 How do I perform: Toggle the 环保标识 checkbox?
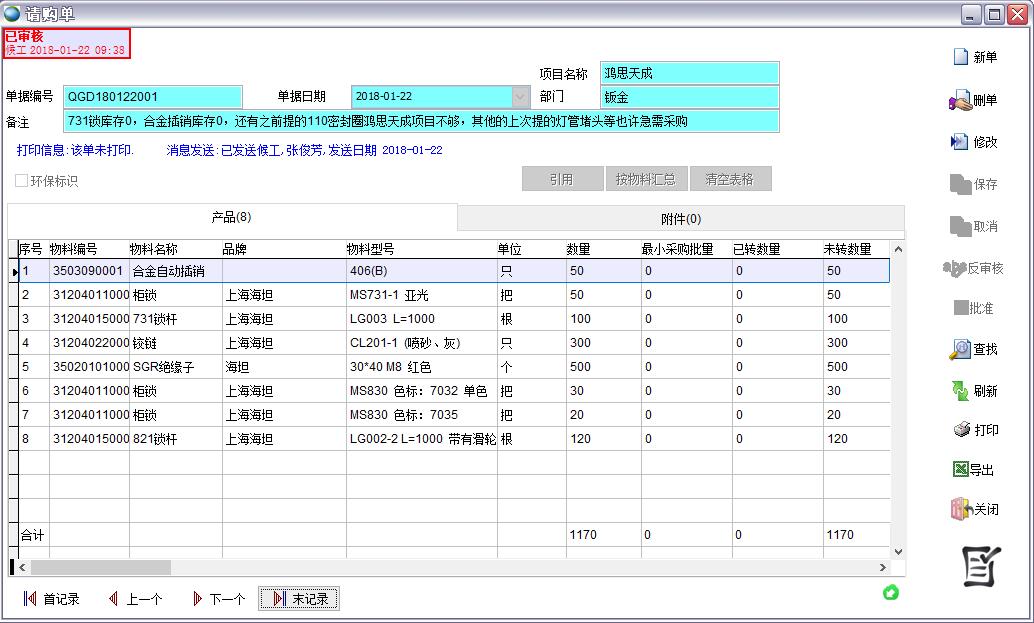coord(22,181)
